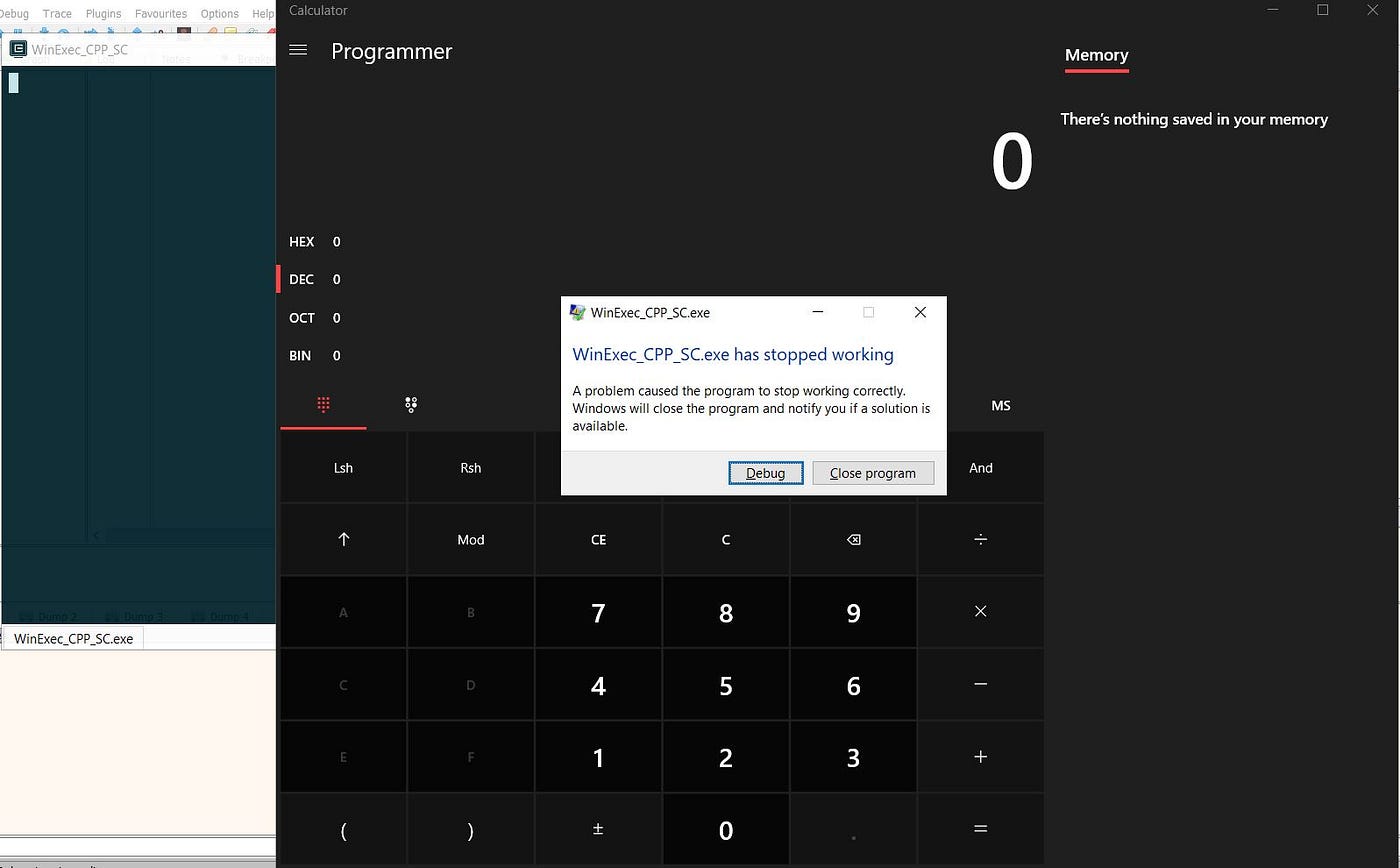Select the full keypad icon tab
Screen dimensions: 1400x868
(x=323, y=405)
